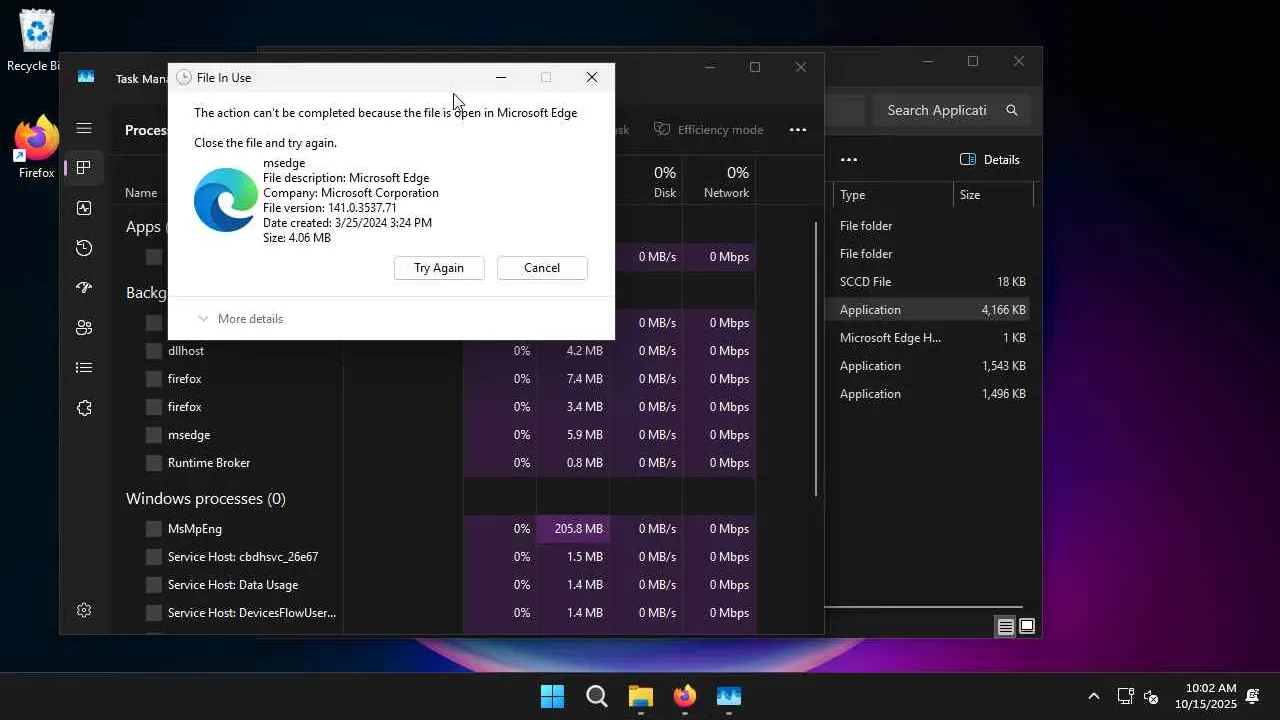
Task: Open Task Manager Settings gear
Action: pyautogui.click(x=84, y=610)
